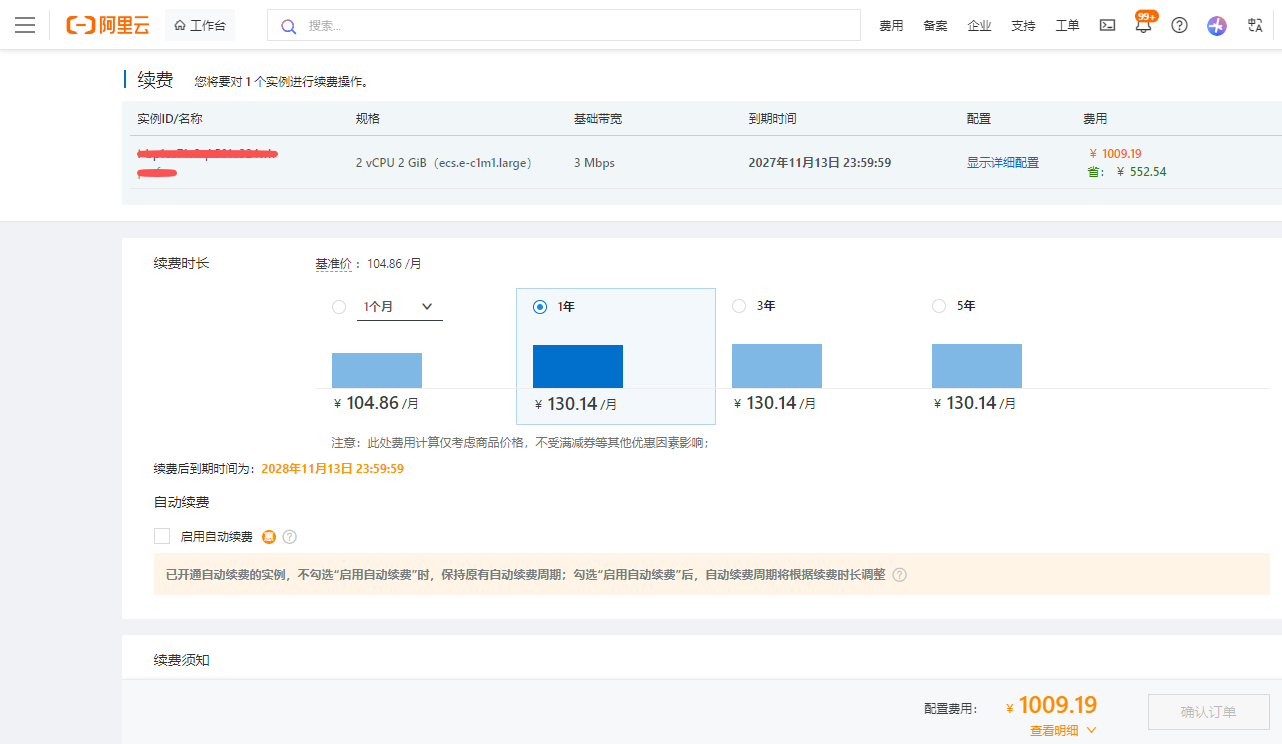This screenshot has height=744, width=1282.
Task: Expand the 1个月 duration dropdown
Action: 399,307
